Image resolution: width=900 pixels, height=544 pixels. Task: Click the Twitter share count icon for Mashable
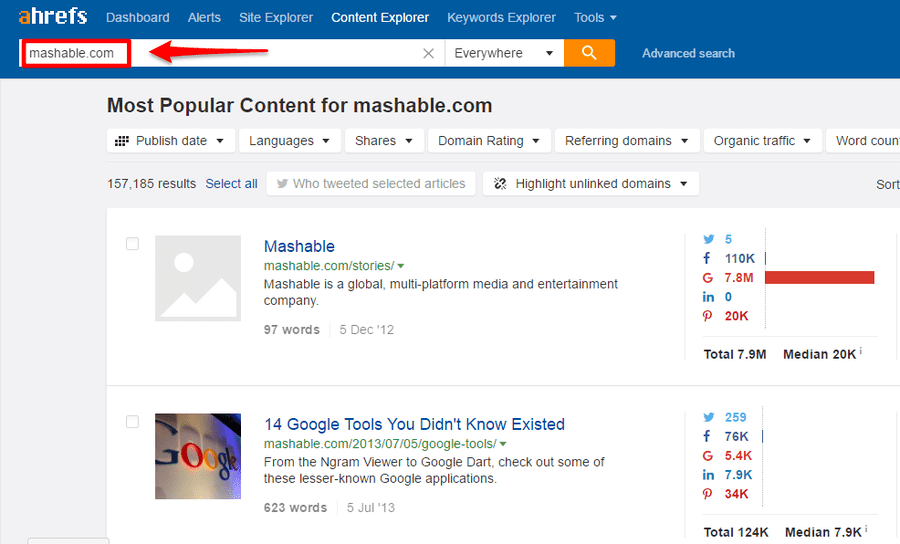point(708,239)
